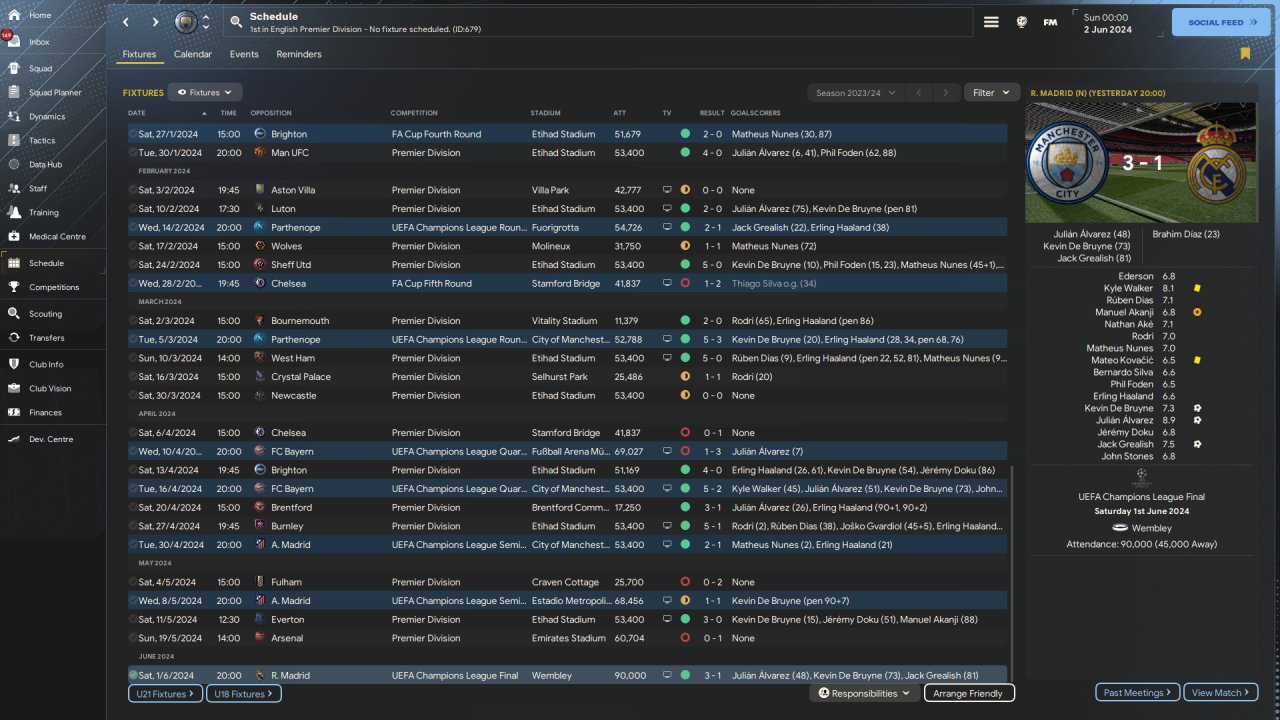Open Competitions trophy icon in sidebar

tap(14, 287)
